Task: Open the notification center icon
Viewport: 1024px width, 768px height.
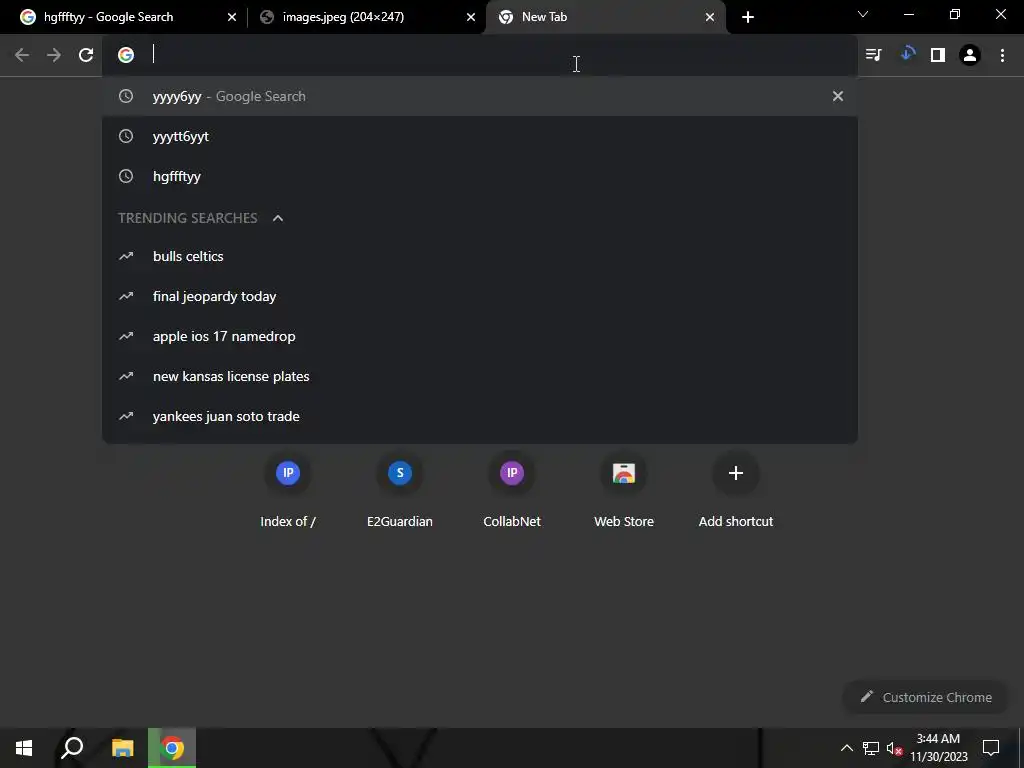Action: [991, 748]
